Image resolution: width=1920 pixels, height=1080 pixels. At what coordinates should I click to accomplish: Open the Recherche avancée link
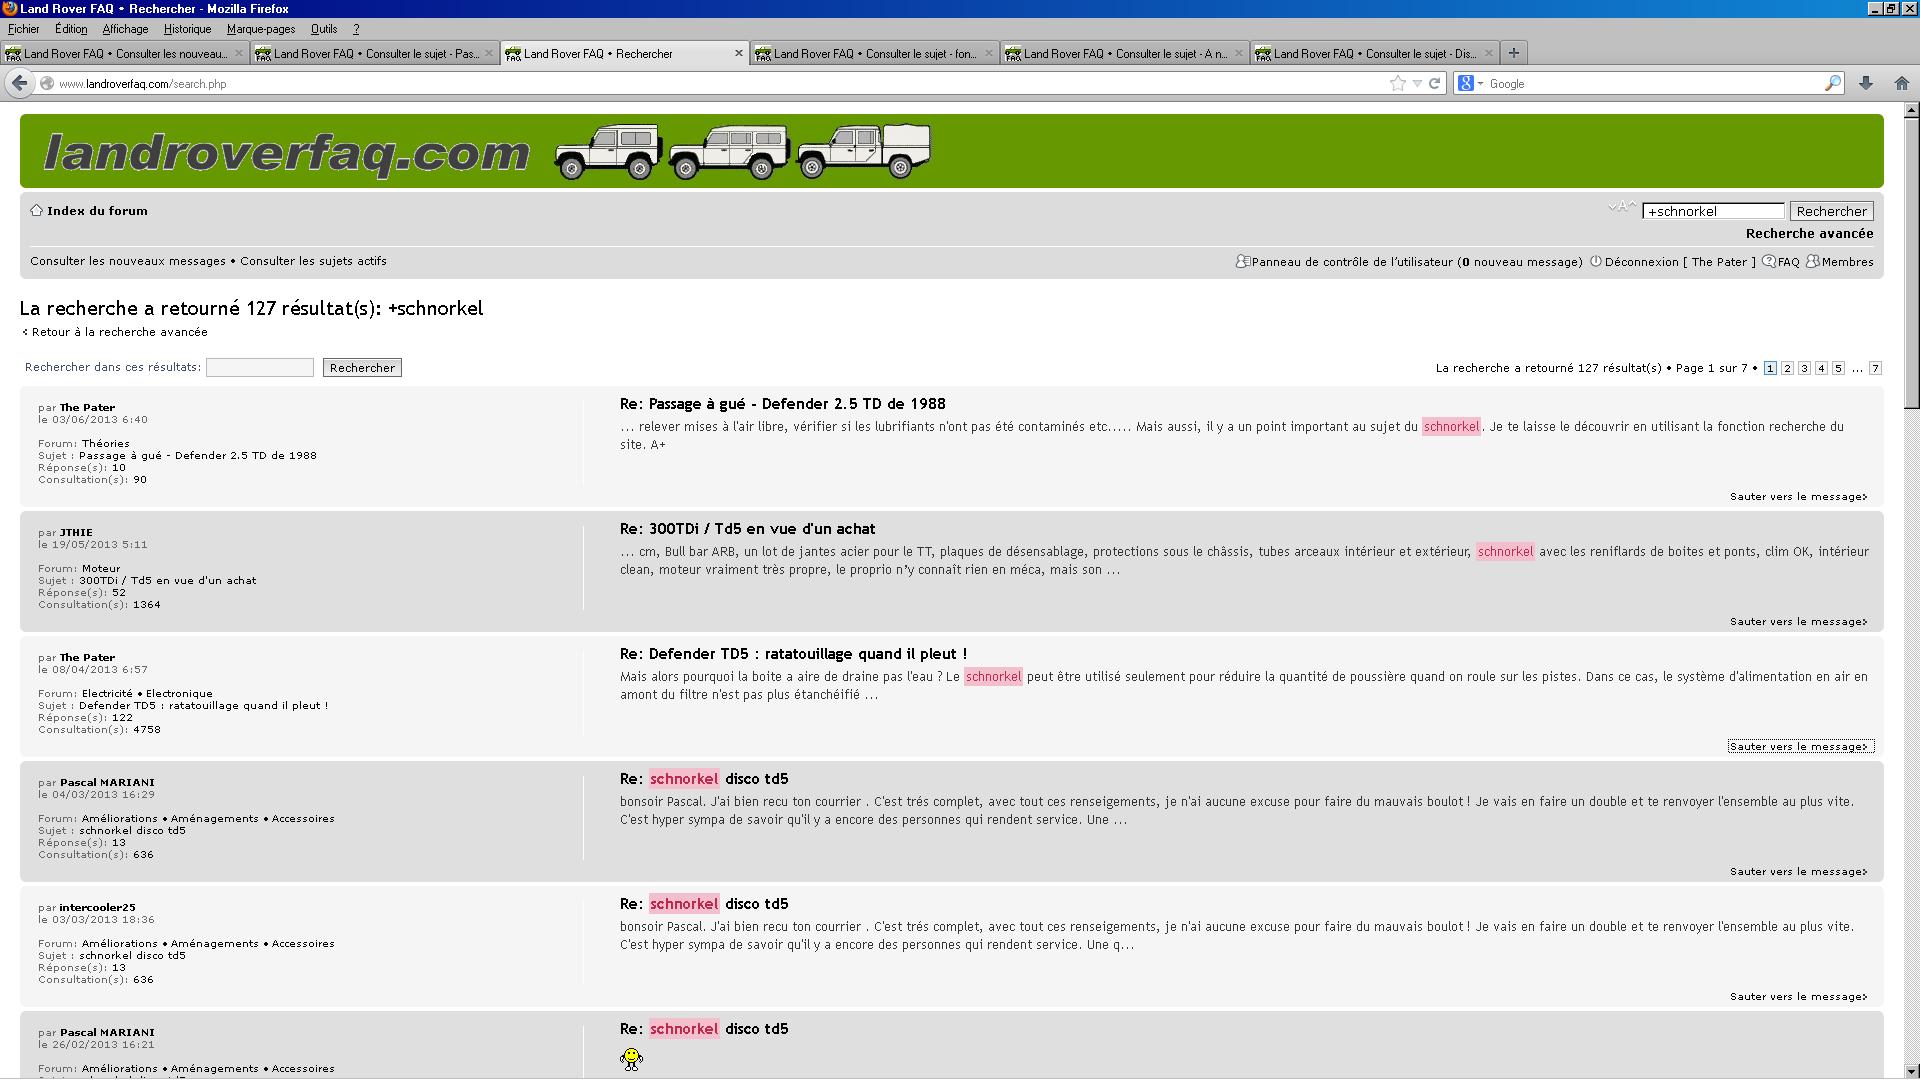pos(1809,234)
